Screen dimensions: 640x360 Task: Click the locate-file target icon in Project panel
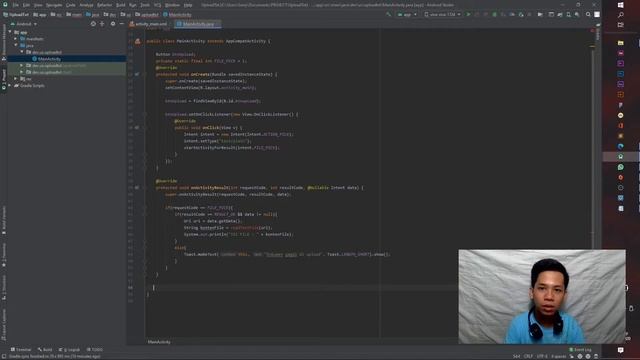point(93,24)
